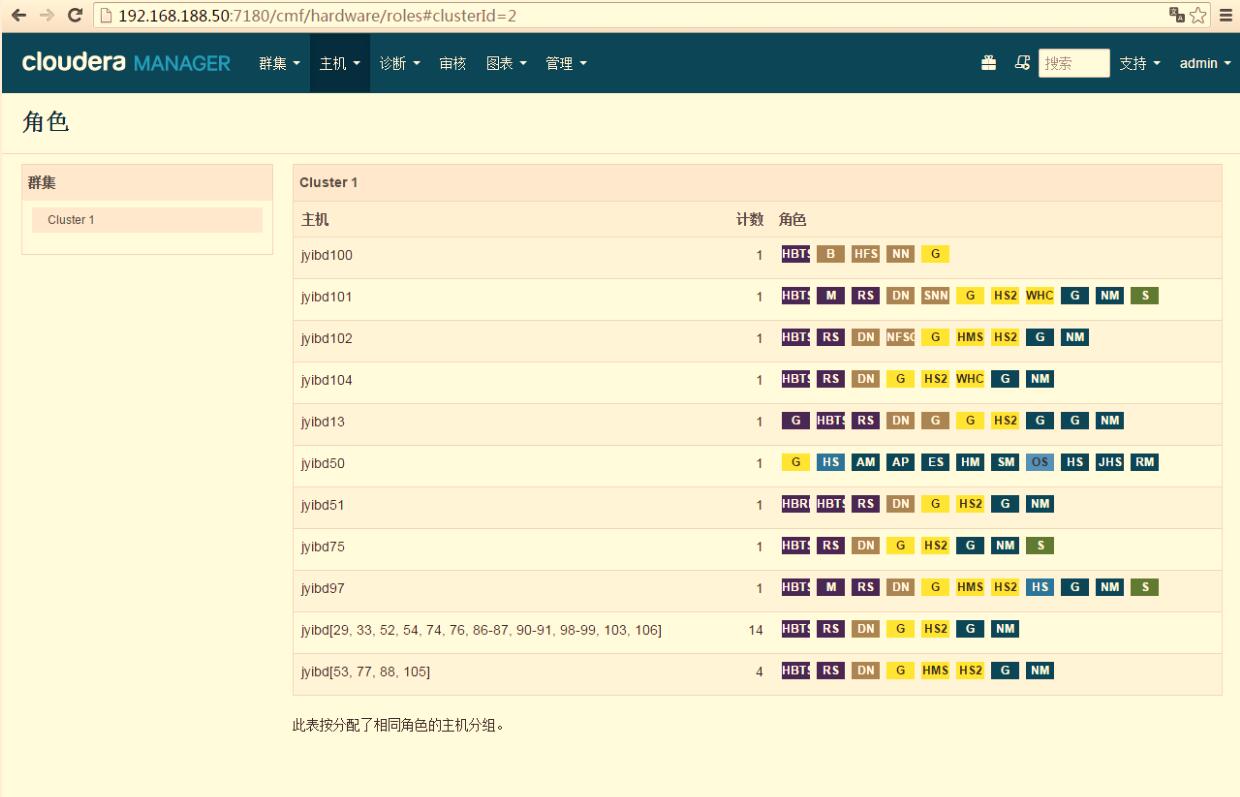Expand the admin user dropdown
The width and height of the screenshot is (1240, 797).
click(1204, 63)
